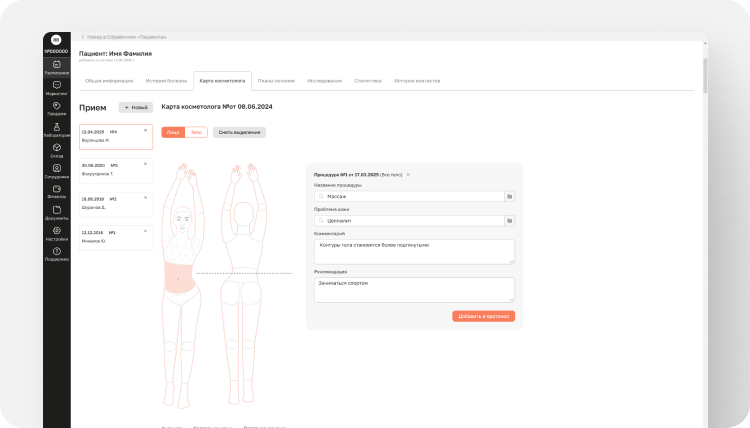Close Процедура №1 panel with the X
The image size is (750, 428).
click(x=408, y=175)
